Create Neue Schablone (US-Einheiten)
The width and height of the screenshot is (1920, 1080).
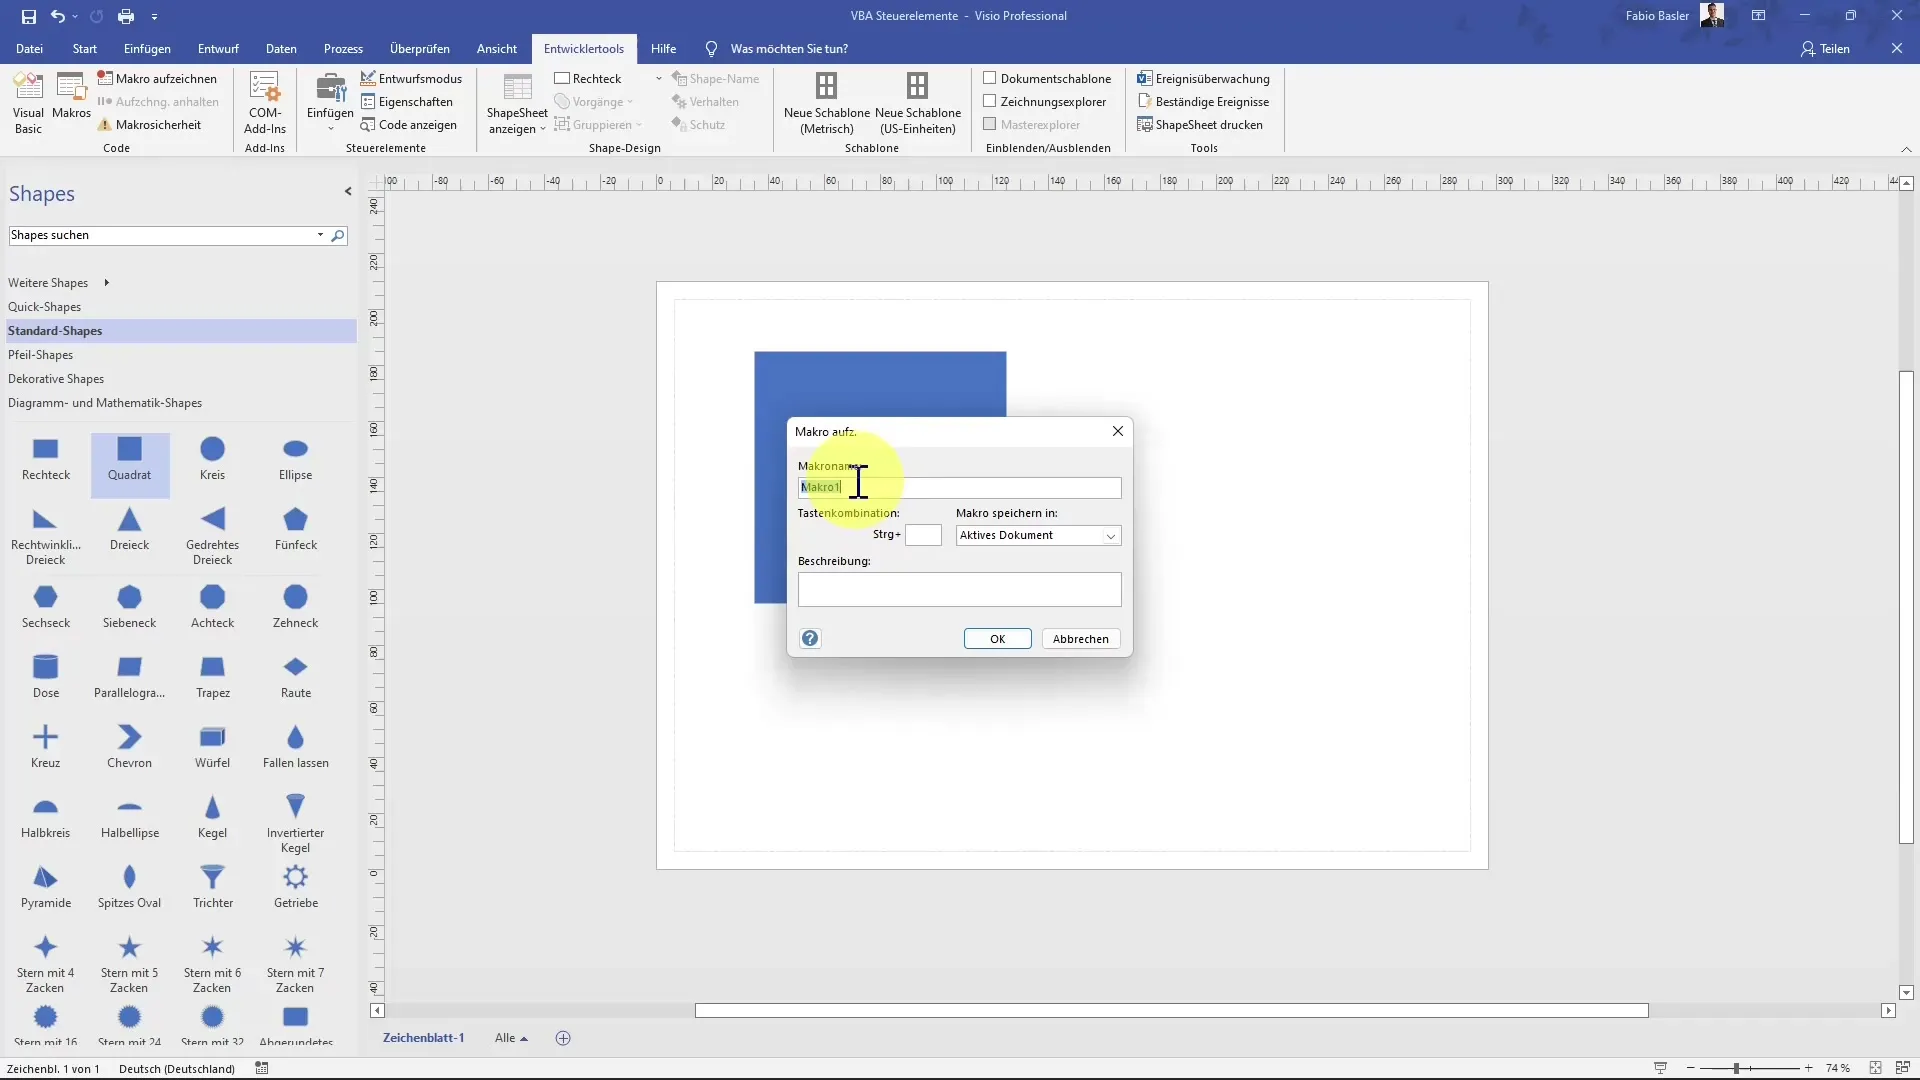coord(917,103)
